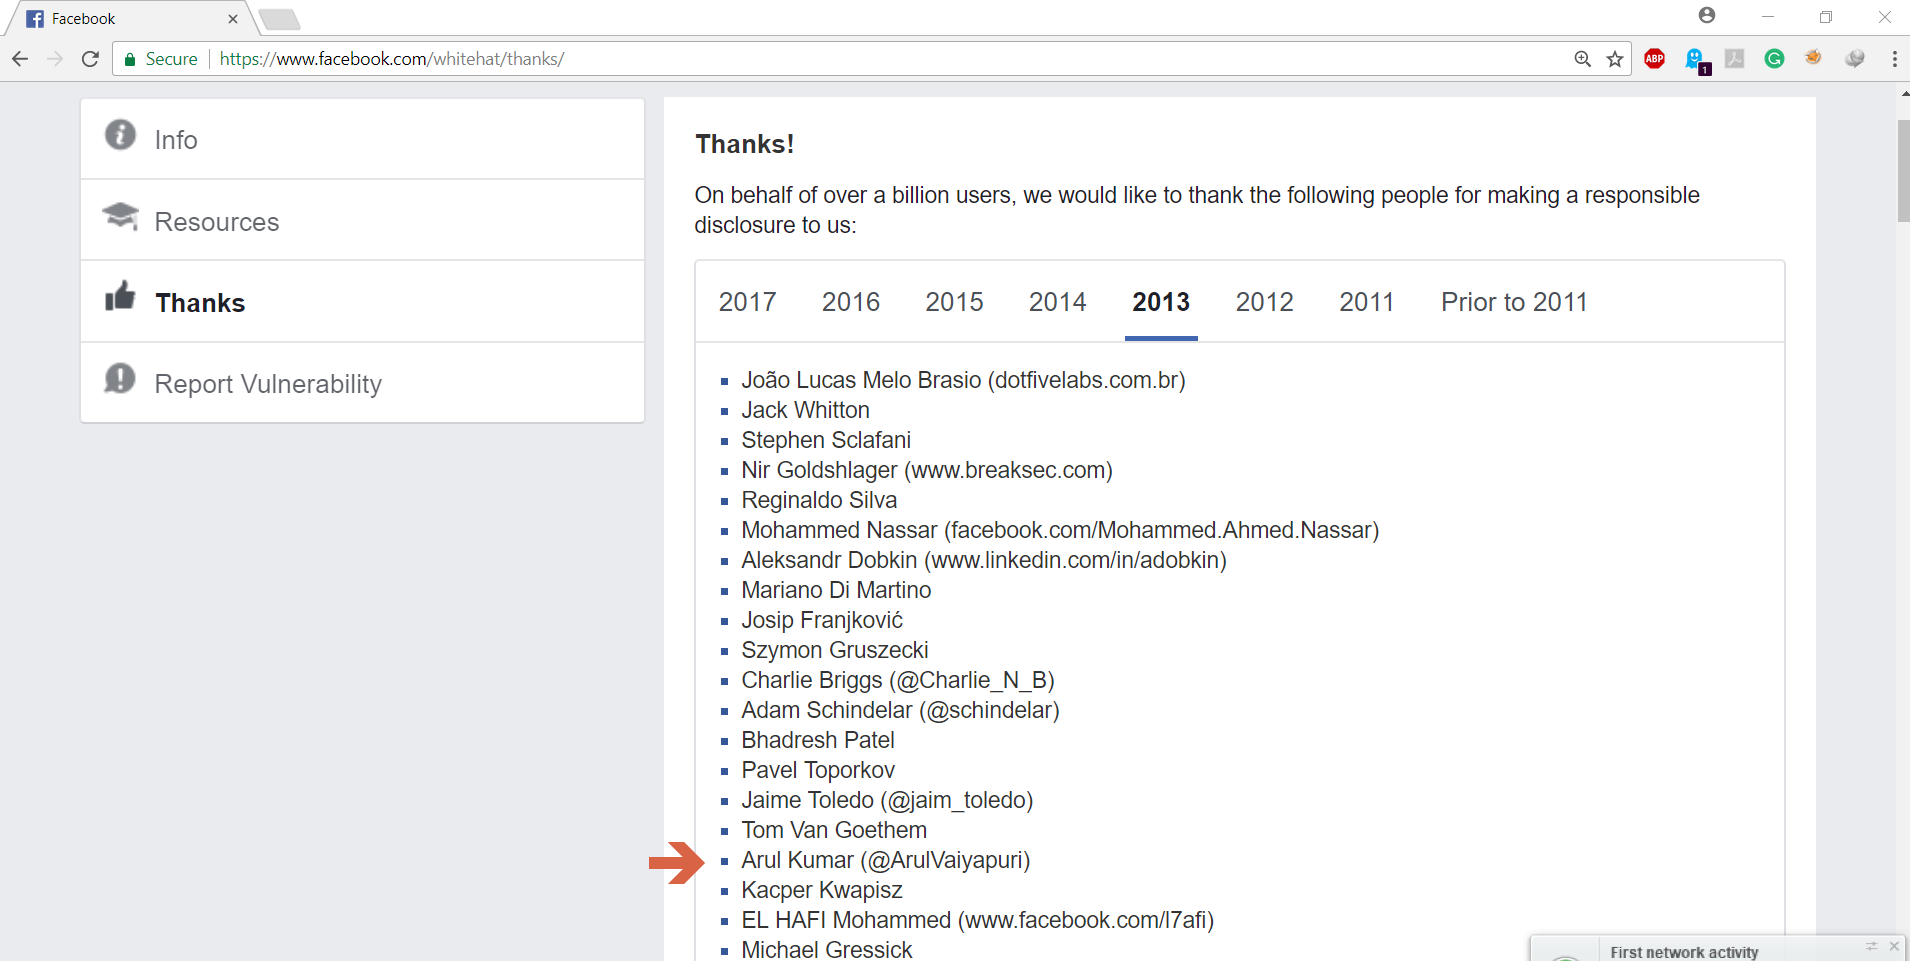The image size is (1910, 961).
Task: Switch to the 2017 tab
Action: 747,302
